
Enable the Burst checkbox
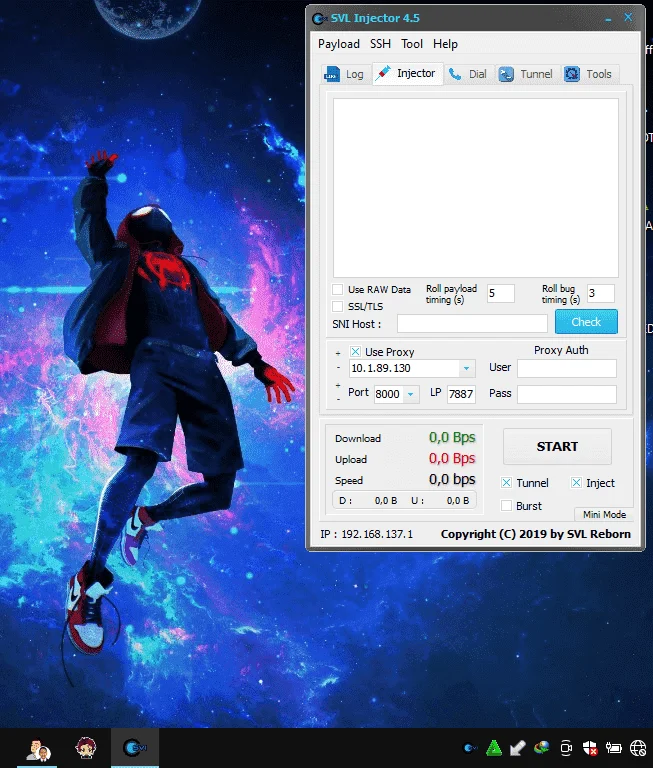(x=507, y=505)
